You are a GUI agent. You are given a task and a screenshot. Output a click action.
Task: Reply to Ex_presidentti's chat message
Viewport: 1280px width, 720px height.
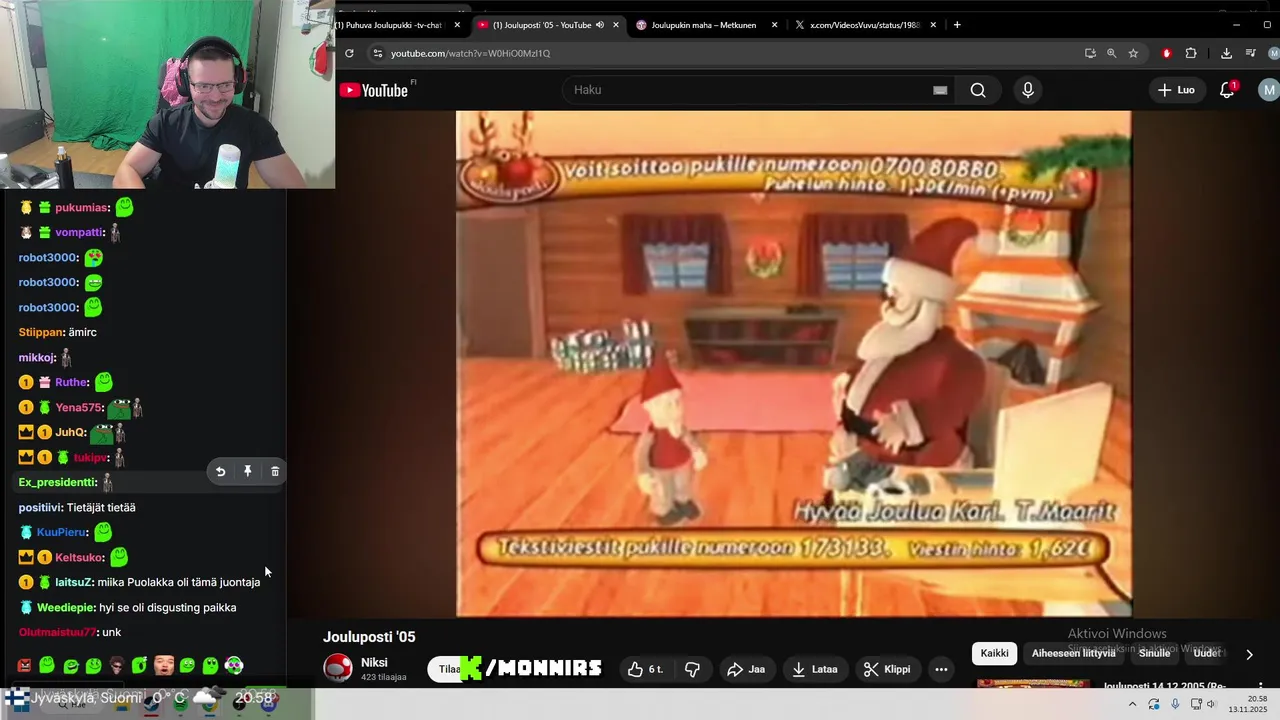pyautogui.click(x=221, y=471)
